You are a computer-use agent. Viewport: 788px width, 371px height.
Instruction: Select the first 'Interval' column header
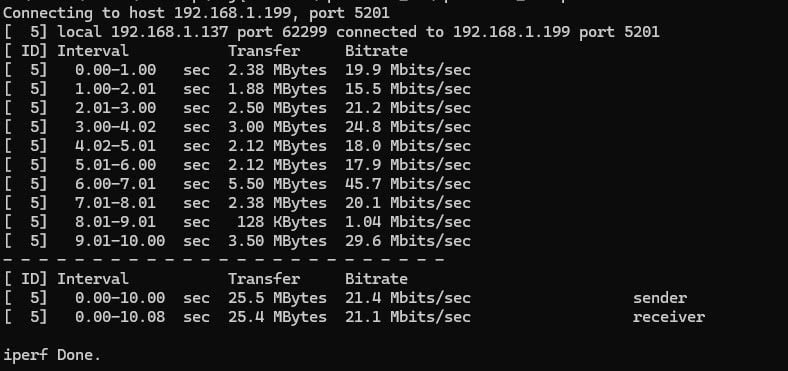(92, 51)
